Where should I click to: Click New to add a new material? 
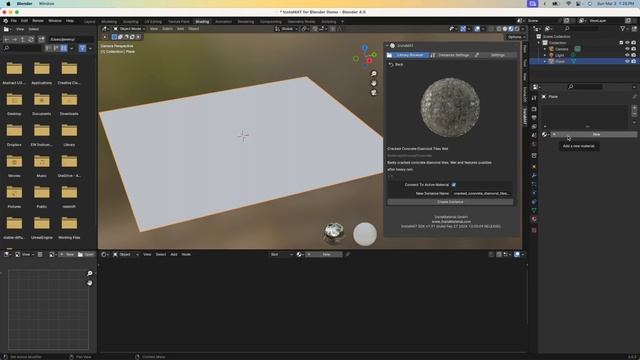pyautogui.click(x=593, y=134)
